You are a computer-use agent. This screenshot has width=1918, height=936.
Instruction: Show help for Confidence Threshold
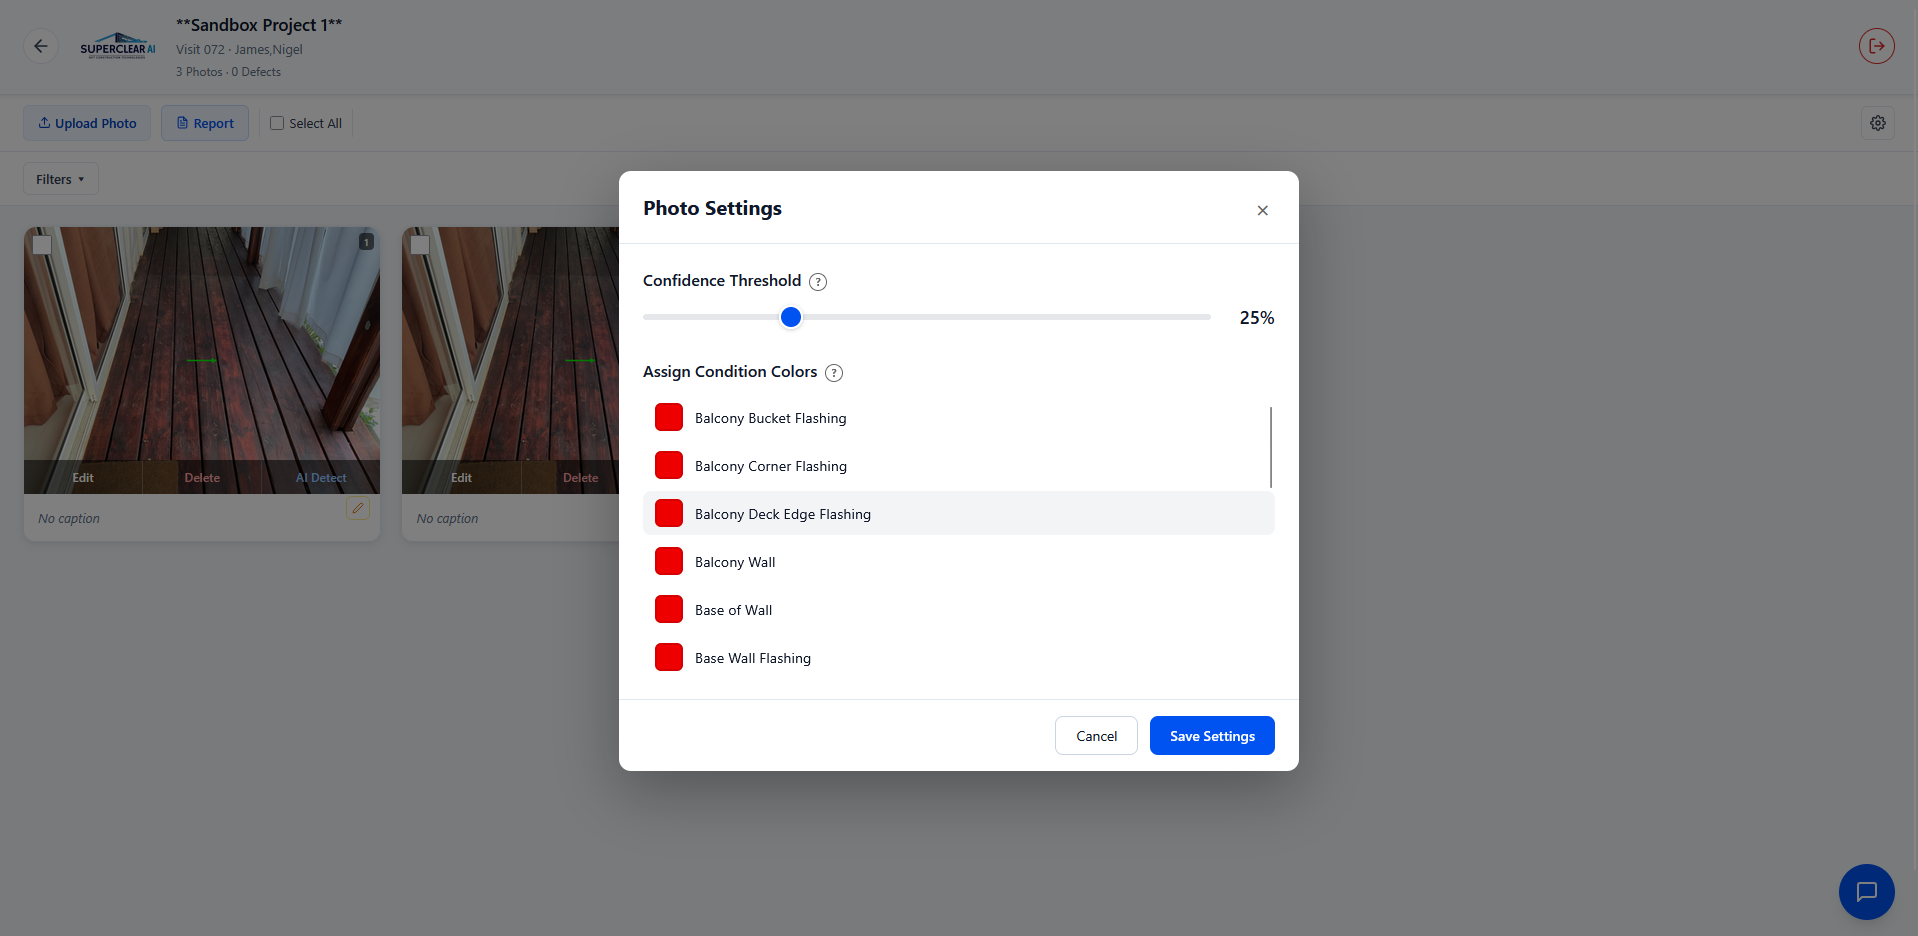(817, 282)
